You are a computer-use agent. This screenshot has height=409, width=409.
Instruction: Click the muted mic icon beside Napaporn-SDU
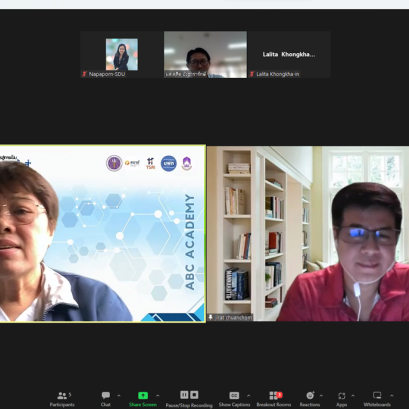[x=84, y=74]
